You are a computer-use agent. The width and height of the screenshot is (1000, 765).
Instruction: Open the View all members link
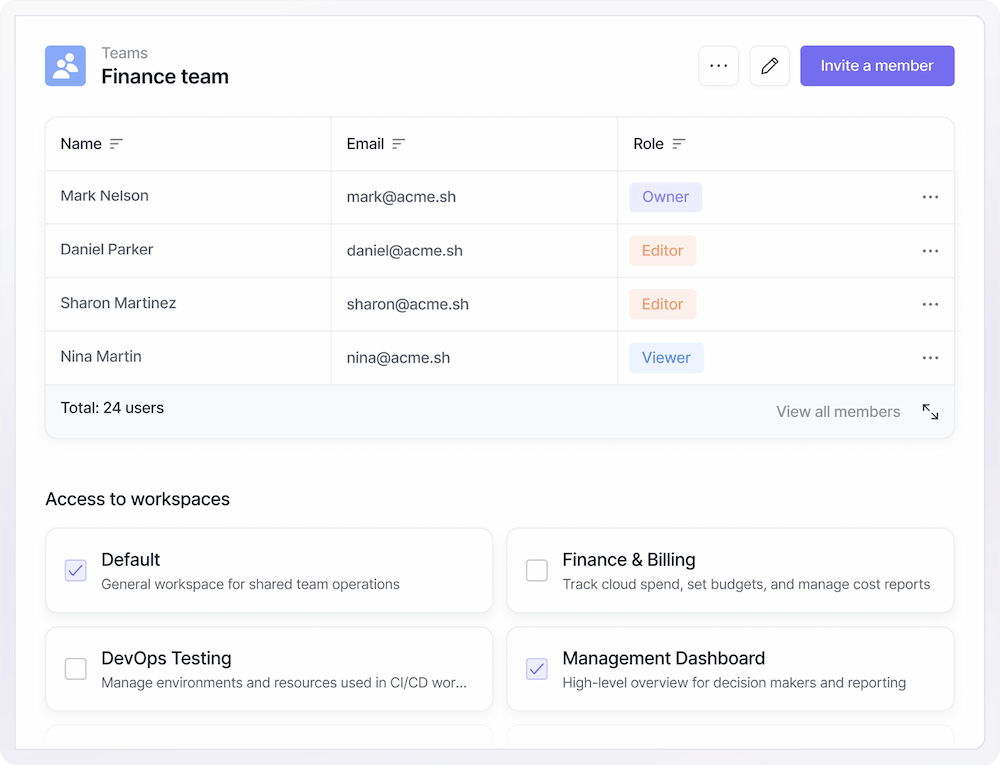[838, 412]
